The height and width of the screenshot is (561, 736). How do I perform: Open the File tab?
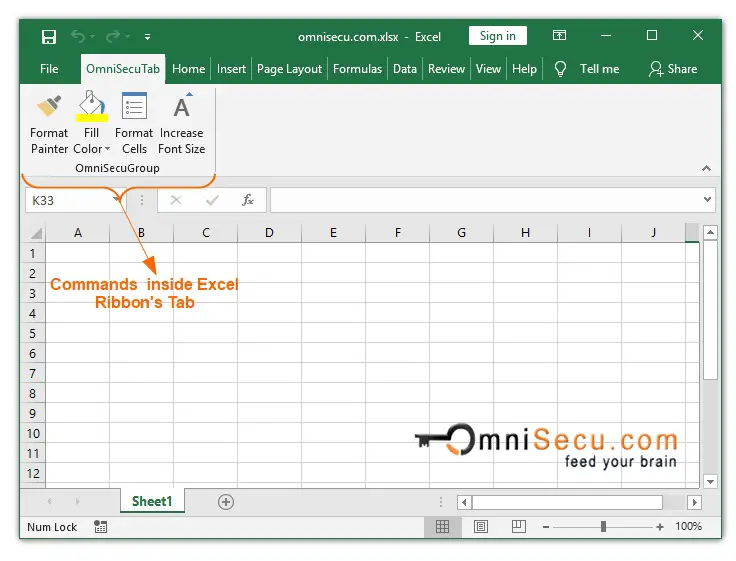point(49,69)
